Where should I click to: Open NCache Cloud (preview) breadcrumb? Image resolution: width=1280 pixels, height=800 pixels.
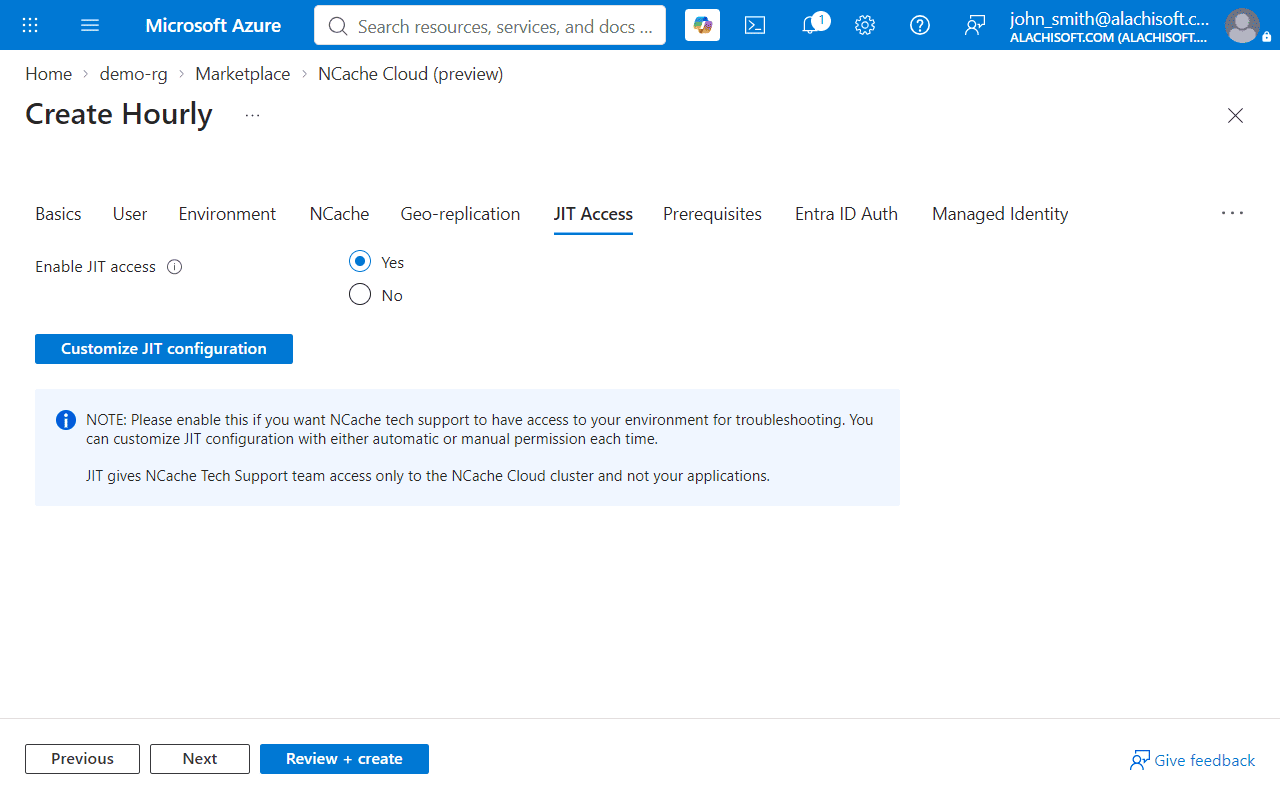[410, 74]
